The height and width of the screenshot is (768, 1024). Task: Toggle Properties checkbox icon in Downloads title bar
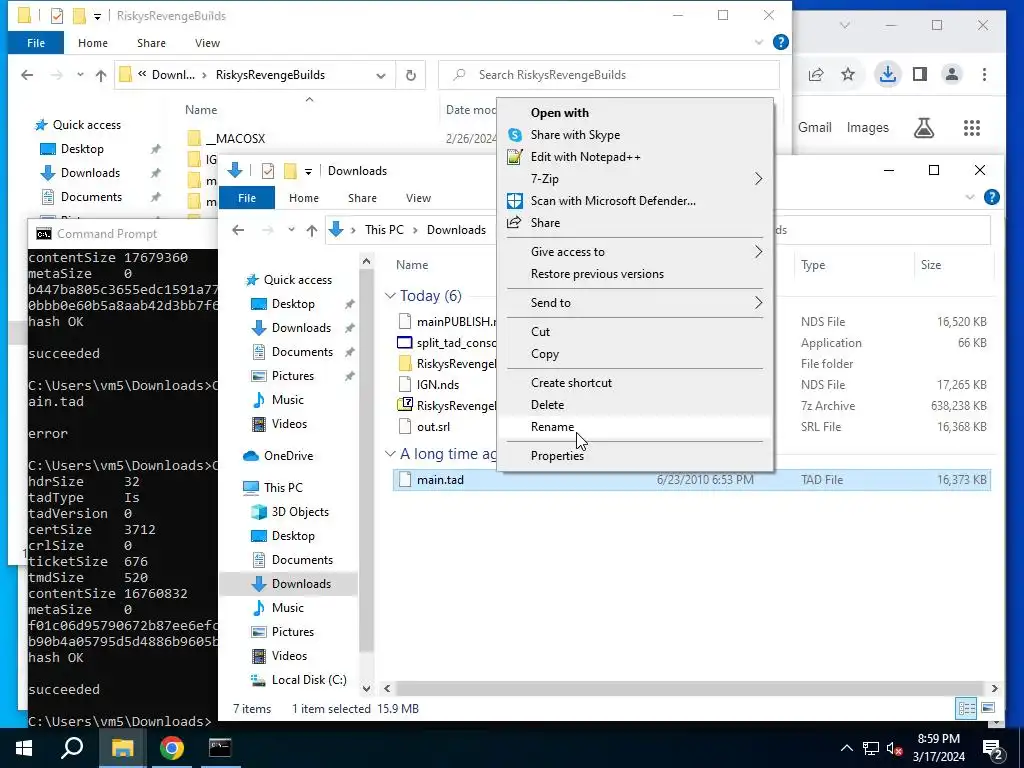268,171
